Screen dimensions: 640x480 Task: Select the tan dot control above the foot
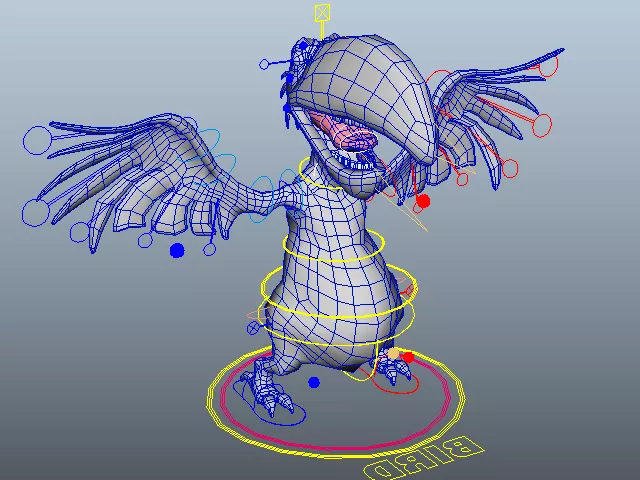(393, 353)
